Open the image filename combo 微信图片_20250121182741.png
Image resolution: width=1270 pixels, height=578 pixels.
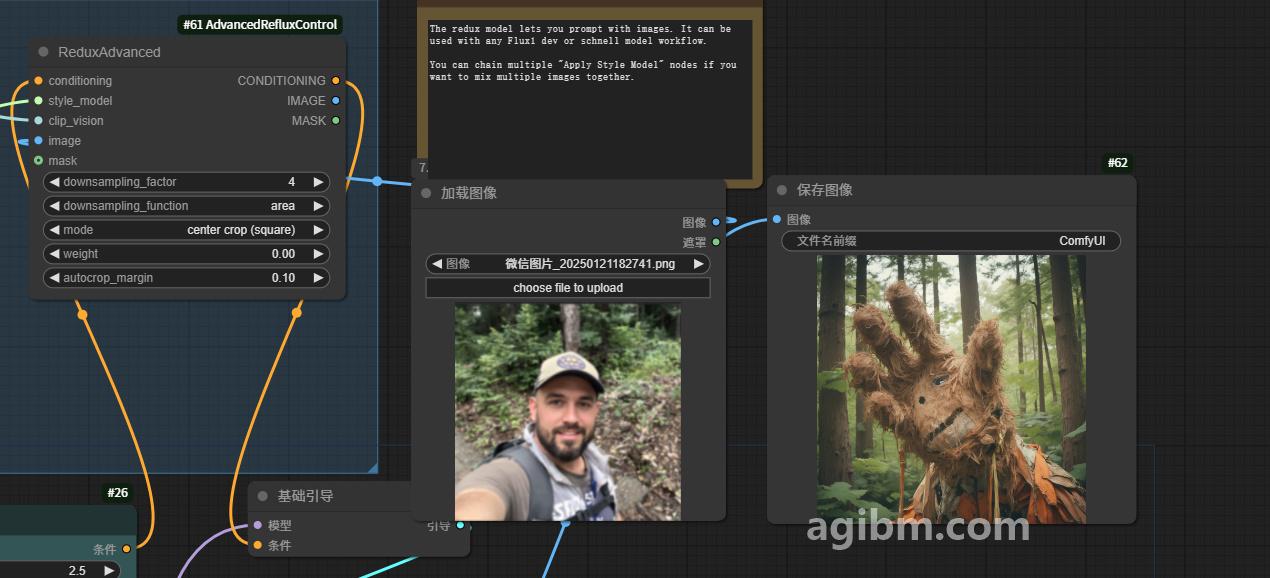568,264
